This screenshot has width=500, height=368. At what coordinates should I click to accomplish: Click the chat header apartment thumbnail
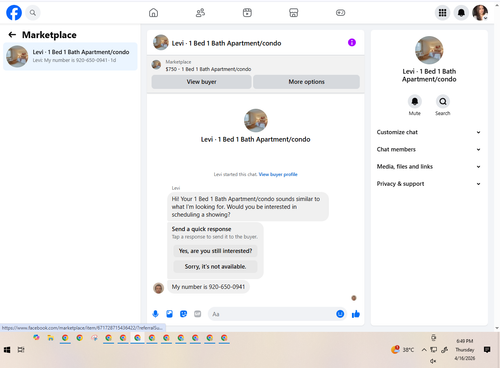tap(161, 42)
